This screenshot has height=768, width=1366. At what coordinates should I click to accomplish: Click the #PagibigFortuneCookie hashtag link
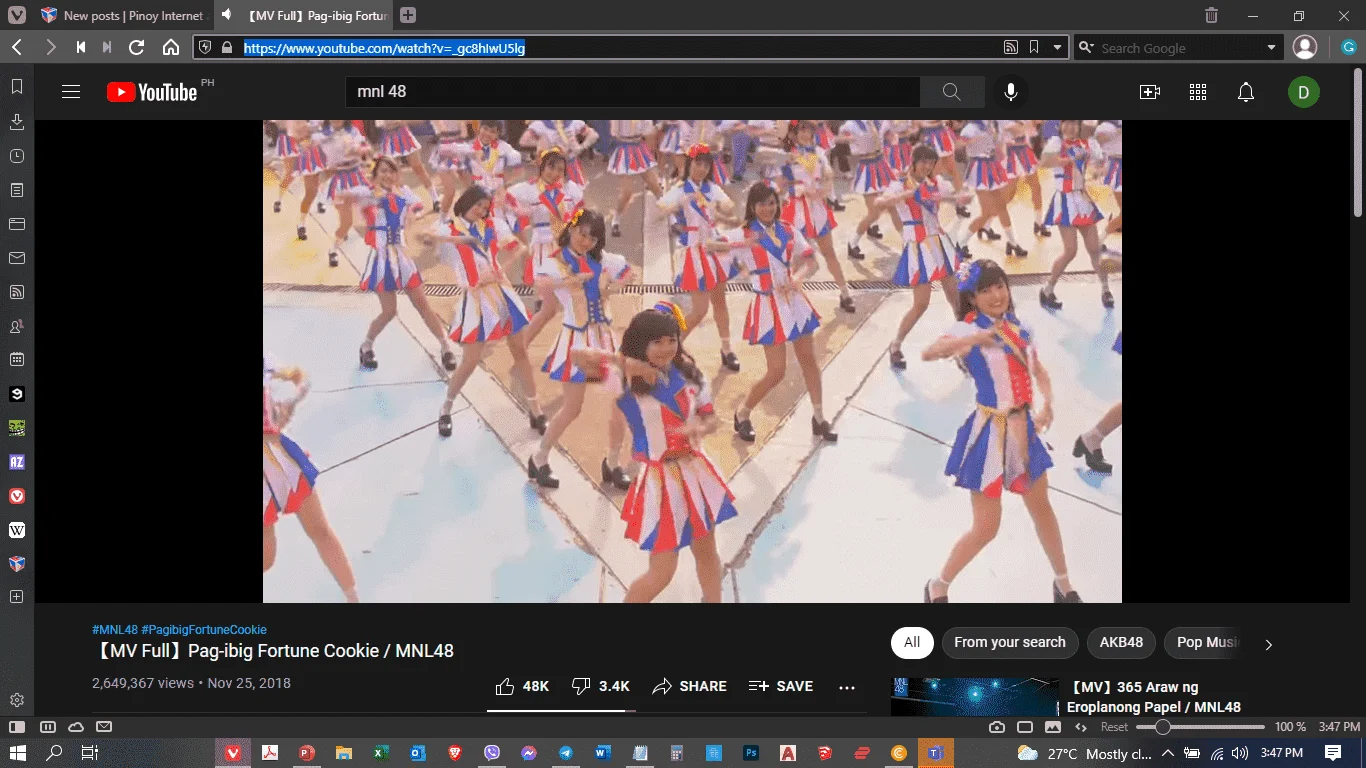[205, 630]
